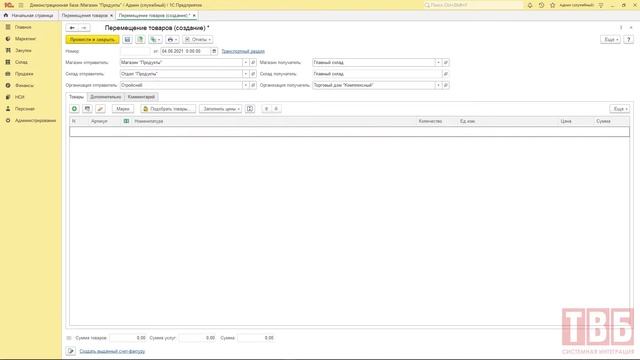The width and height of the screenshot is (640, 360).
Task: Click Провести и закрыть button
Action: pyautogui.click(x=92, y=40)
